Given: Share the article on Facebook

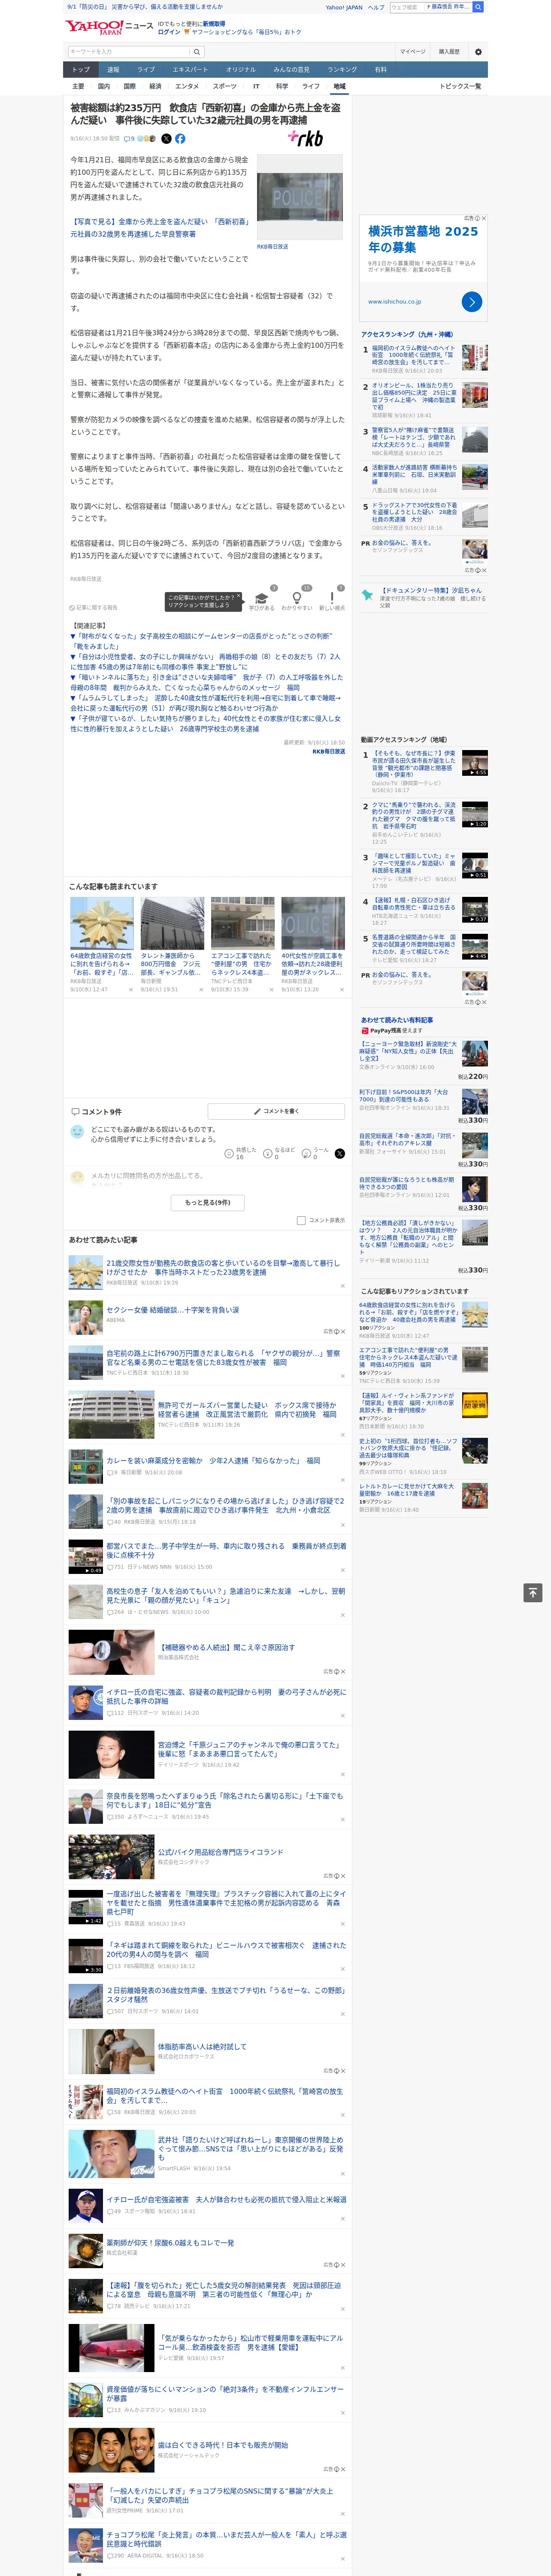Looking at the screenshot, I should click(180, 139).
